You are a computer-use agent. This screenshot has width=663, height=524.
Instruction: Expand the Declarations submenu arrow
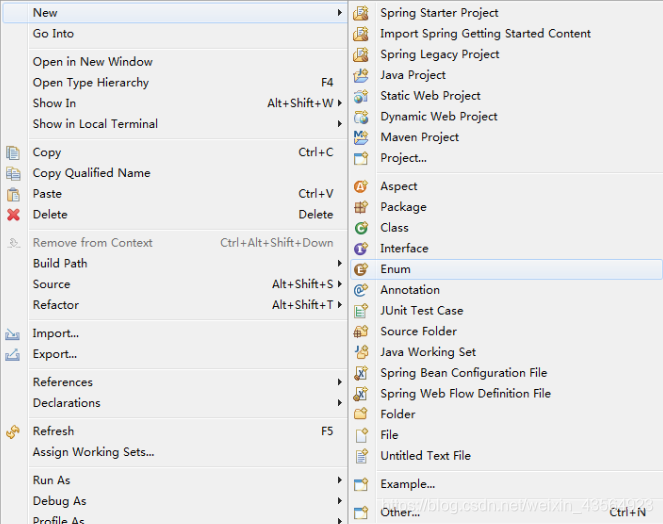point(340,403)
